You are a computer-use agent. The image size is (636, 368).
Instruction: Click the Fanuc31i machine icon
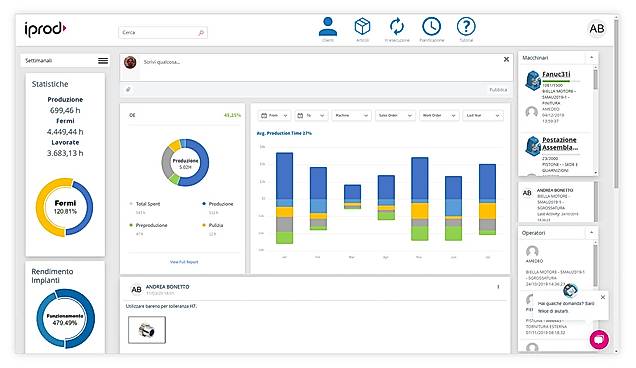tap(533, 80)
